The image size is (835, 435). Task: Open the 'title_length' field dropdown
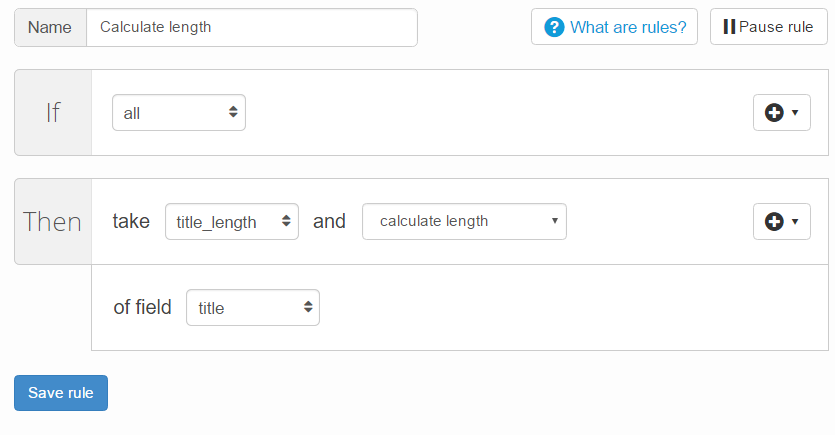(232, 222)
